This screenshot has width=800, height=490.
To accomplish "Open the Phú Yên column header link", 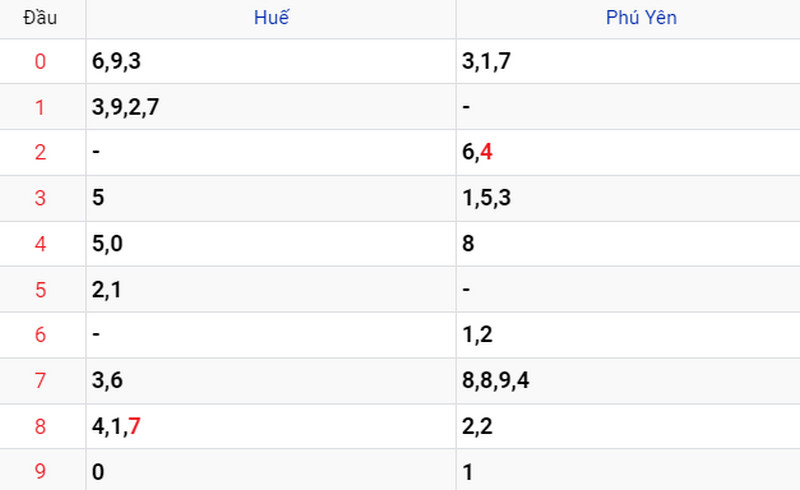I will [641, 18].
